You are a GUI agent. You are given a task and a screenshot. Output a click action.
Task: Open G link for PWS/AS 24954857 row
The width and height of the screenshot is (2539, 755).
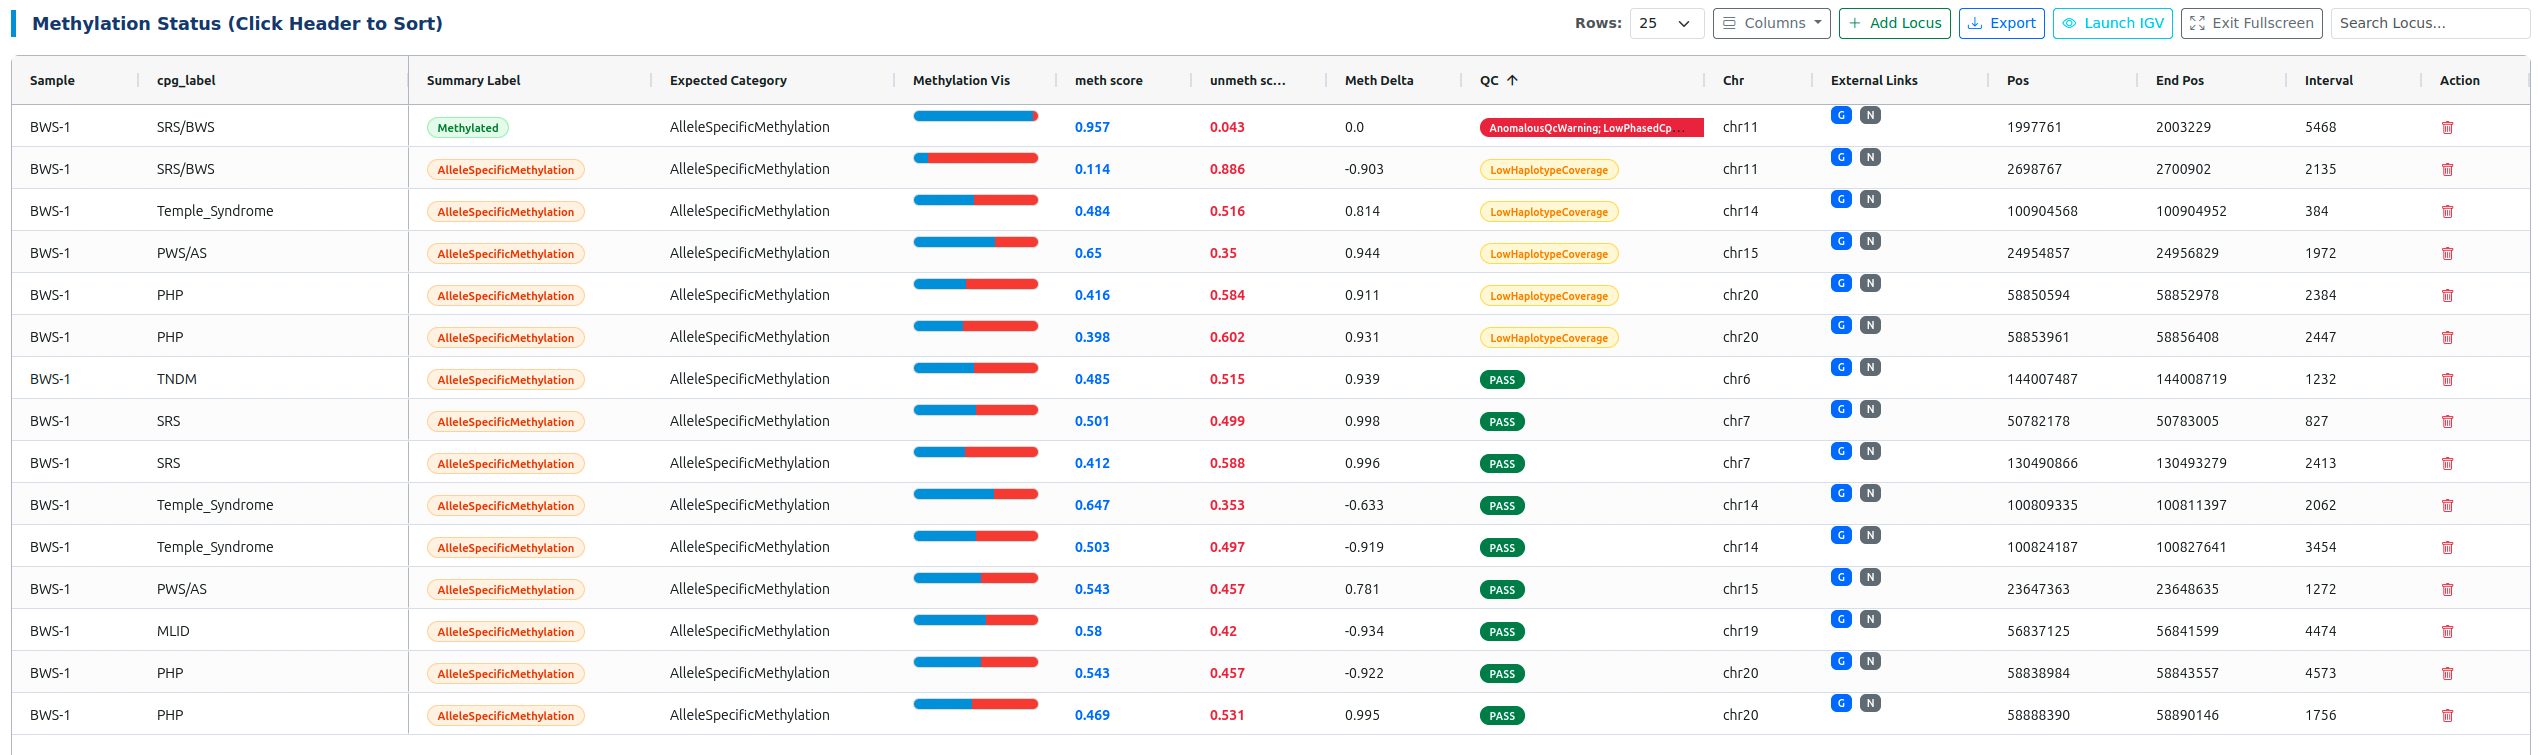click(1841, 241)
